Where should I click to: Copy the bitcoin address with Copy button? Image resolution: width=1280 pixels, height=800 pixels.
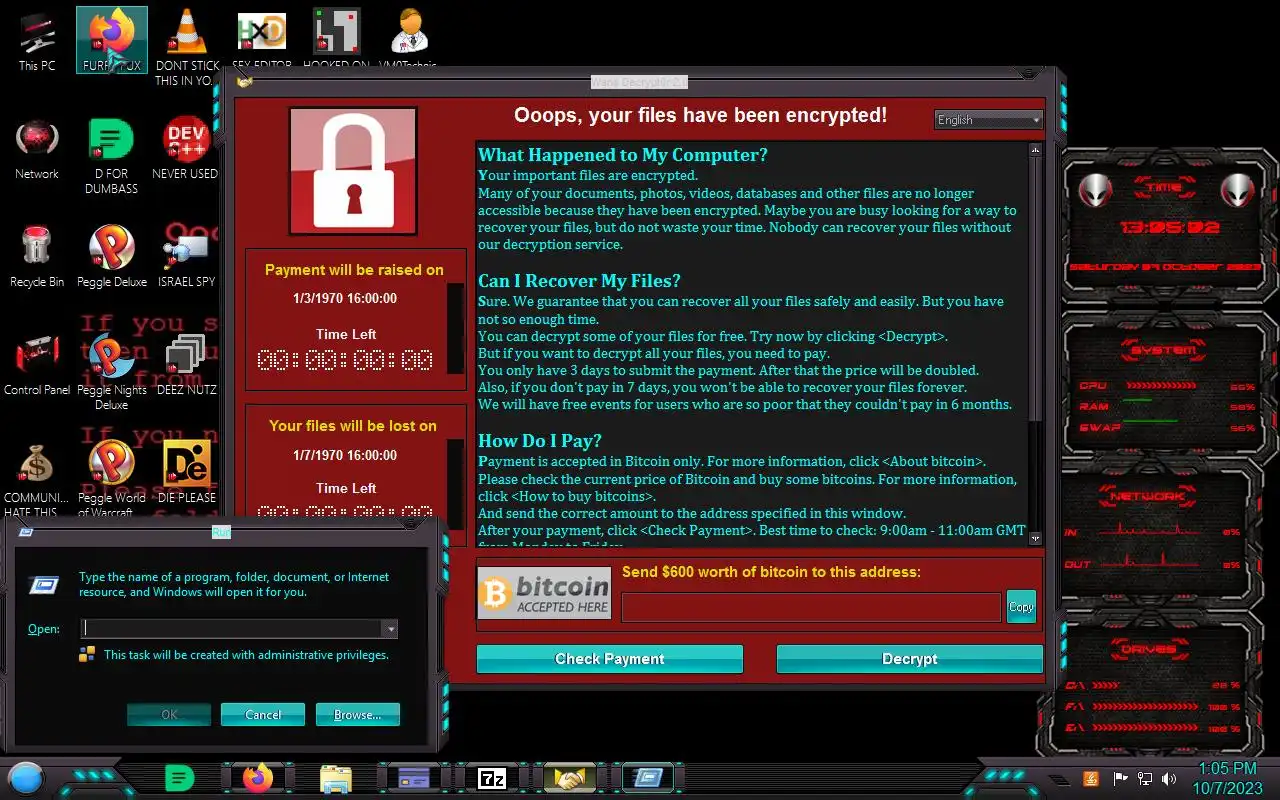tap(1021, 607)
